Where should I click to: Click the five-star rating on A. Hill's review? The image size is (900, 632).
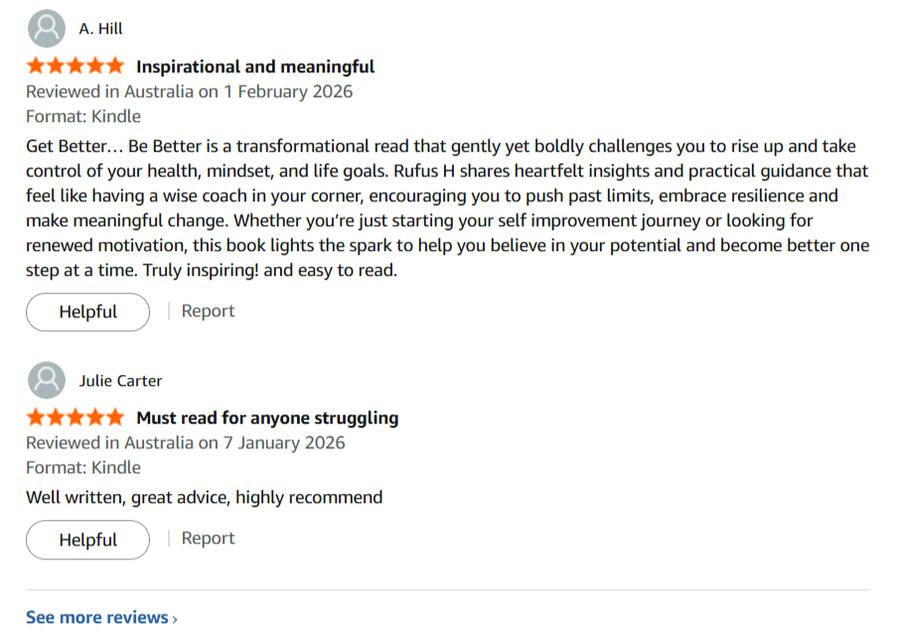point(75,67)
